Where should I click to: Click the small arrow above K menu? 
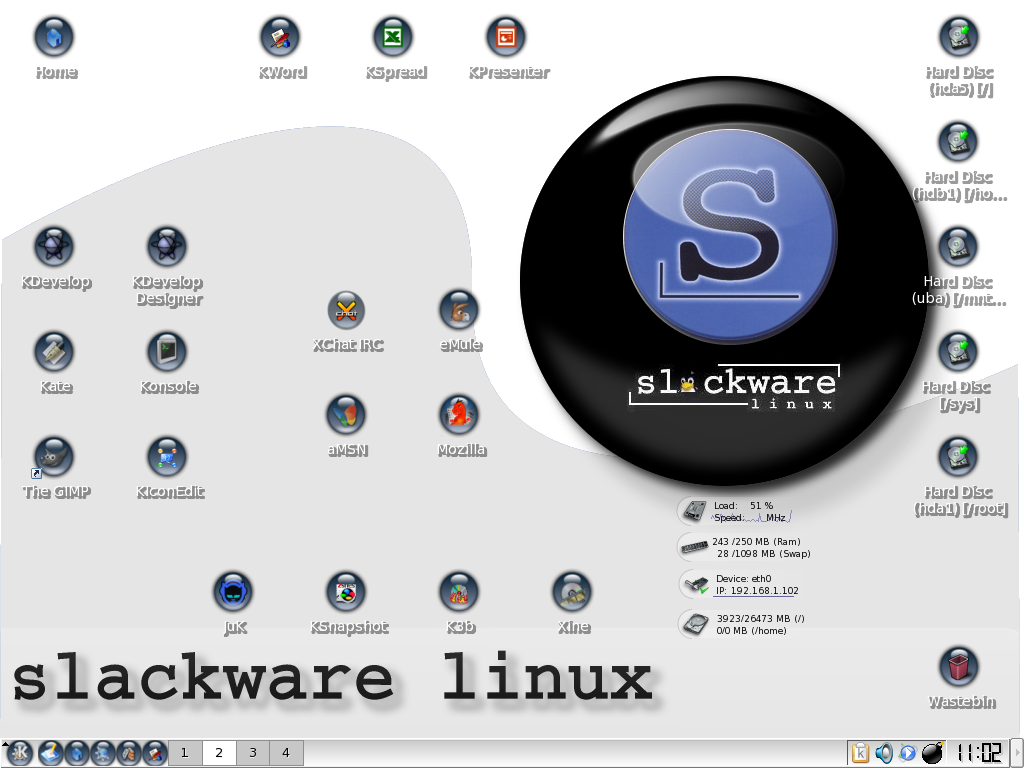[x=5, y=744]
